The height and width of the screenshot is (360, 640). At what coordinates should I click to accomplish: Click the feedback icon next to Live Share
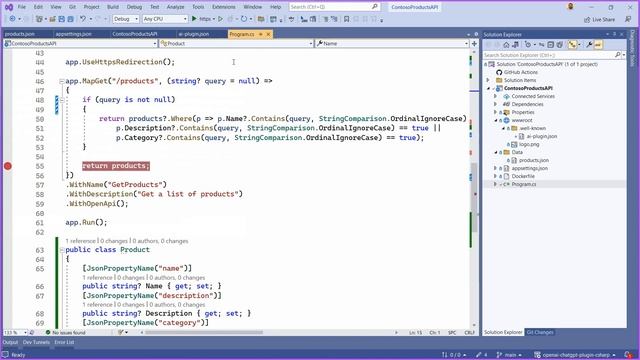(628, 19)
